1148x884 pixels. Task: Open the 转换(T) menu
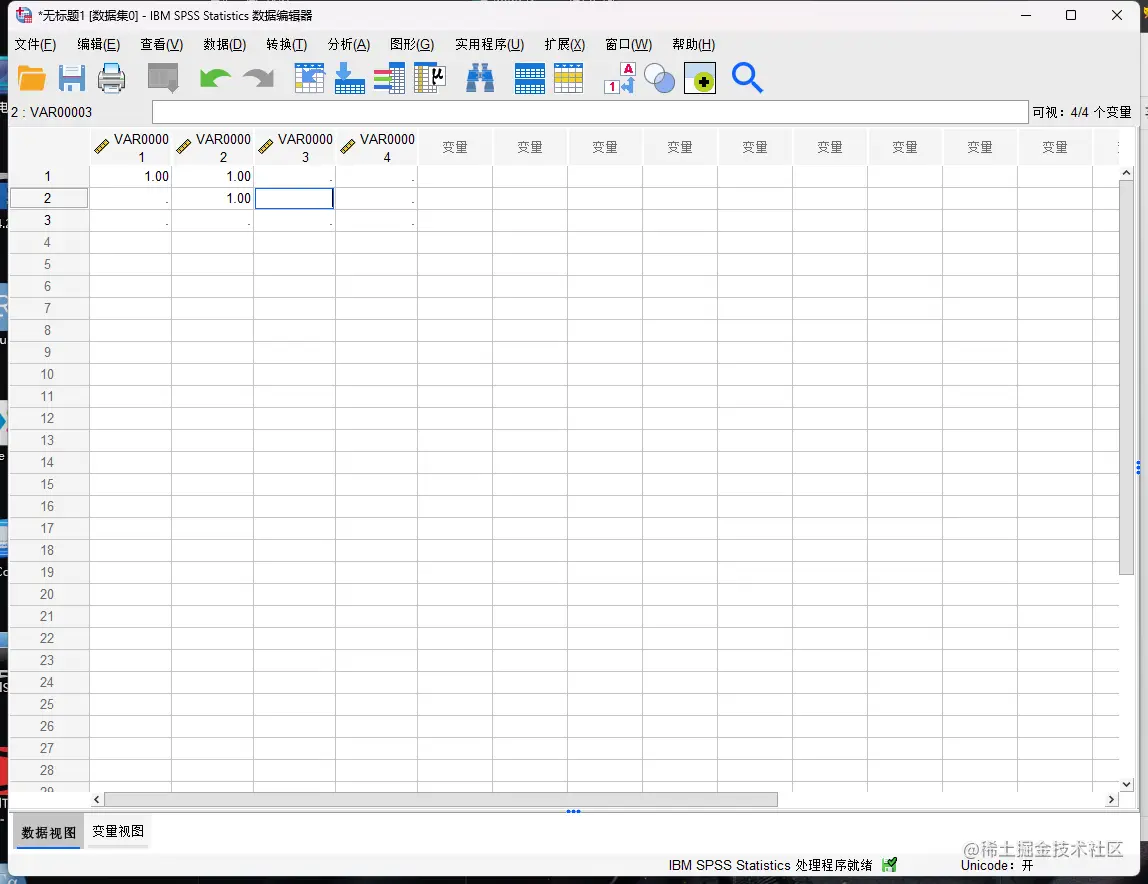pos(287,45)
